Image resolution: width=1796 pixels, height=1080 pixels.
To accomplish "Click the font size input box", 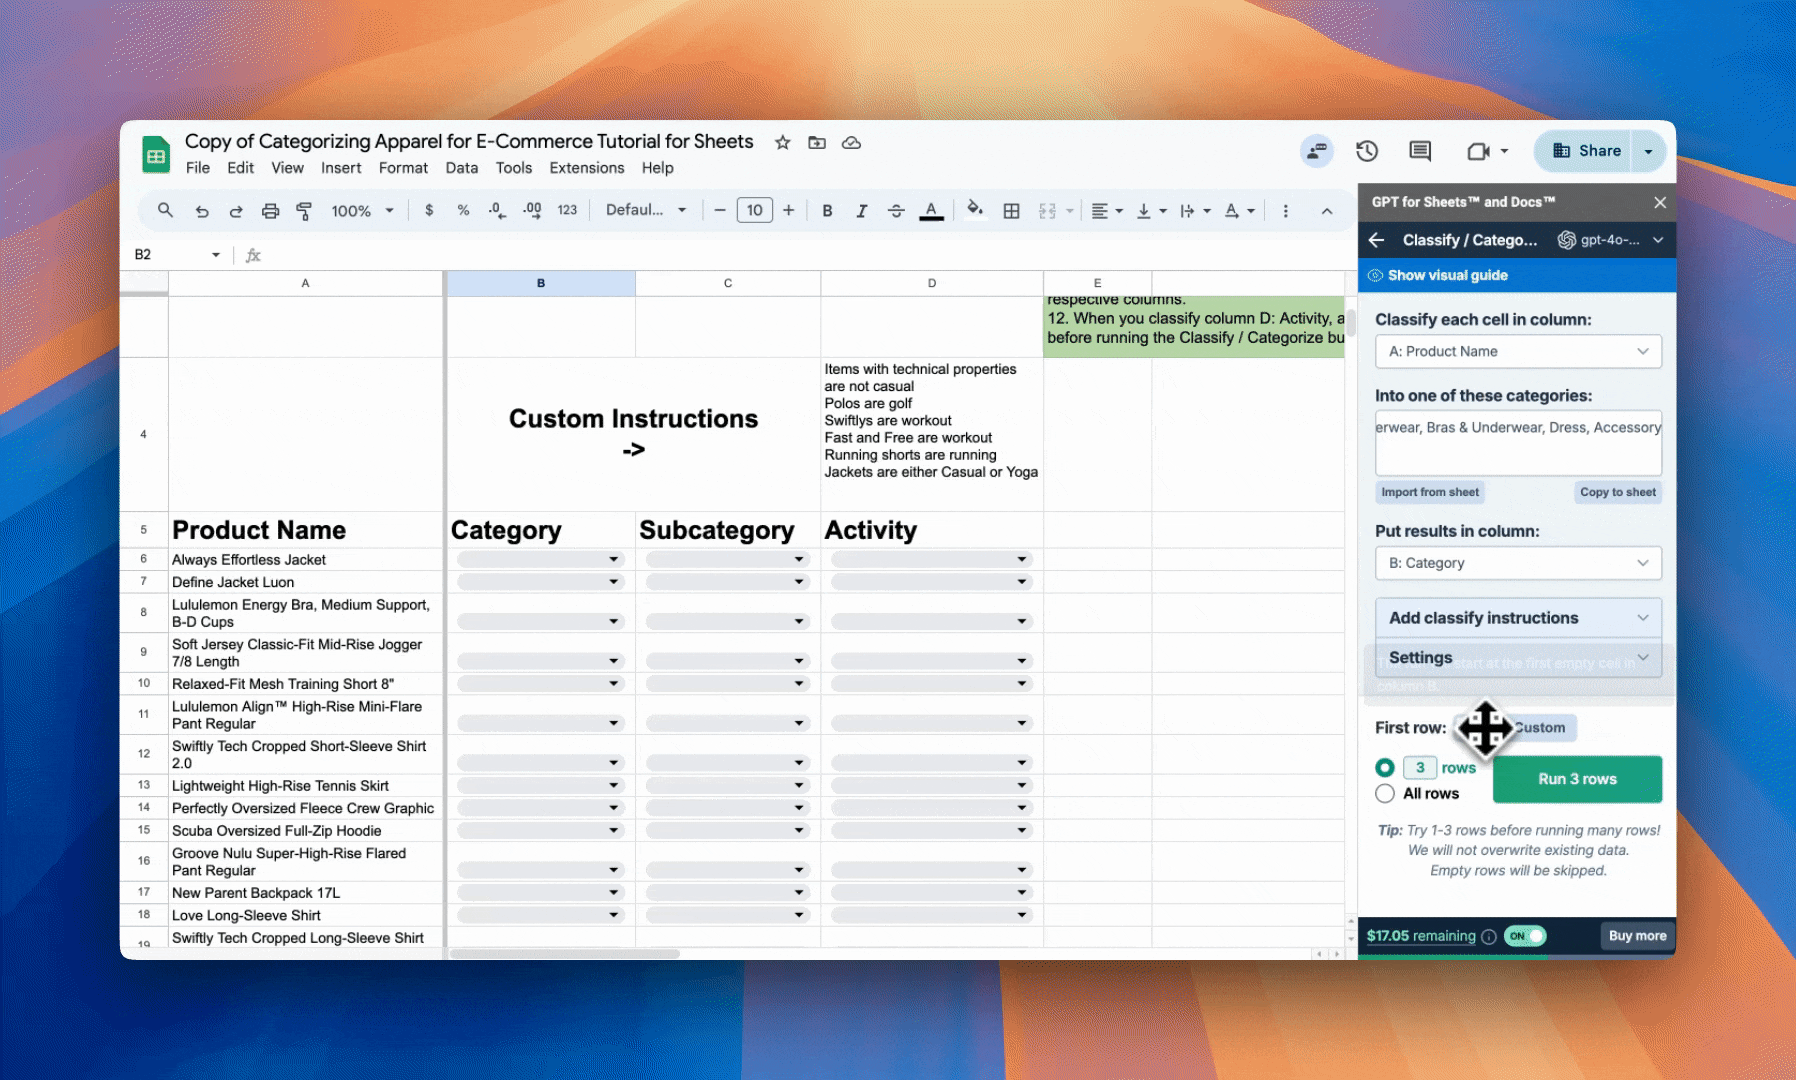I will (754, 210).
